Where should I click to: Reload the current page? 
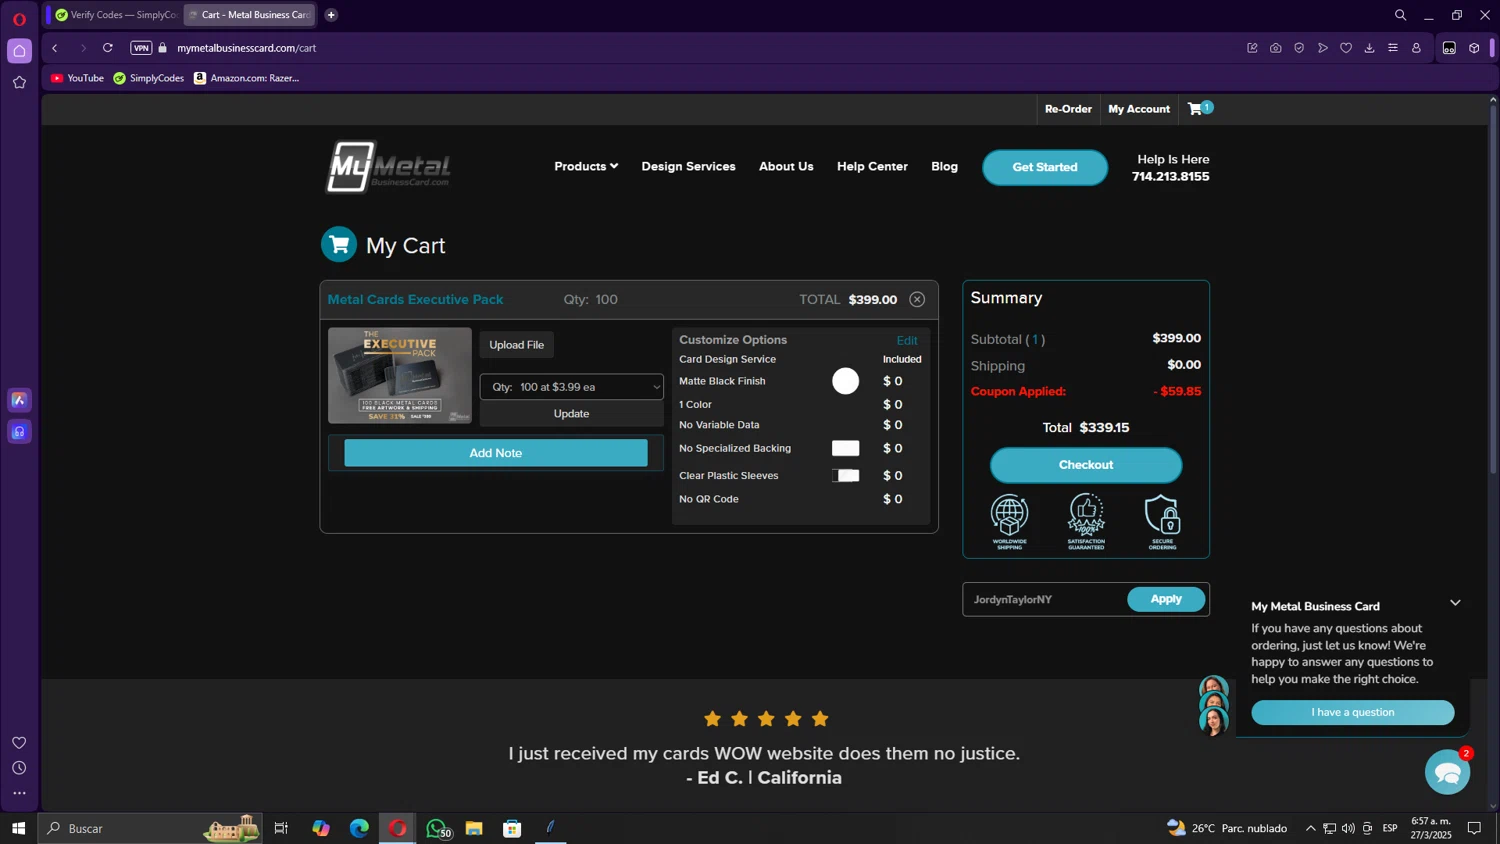108,48
